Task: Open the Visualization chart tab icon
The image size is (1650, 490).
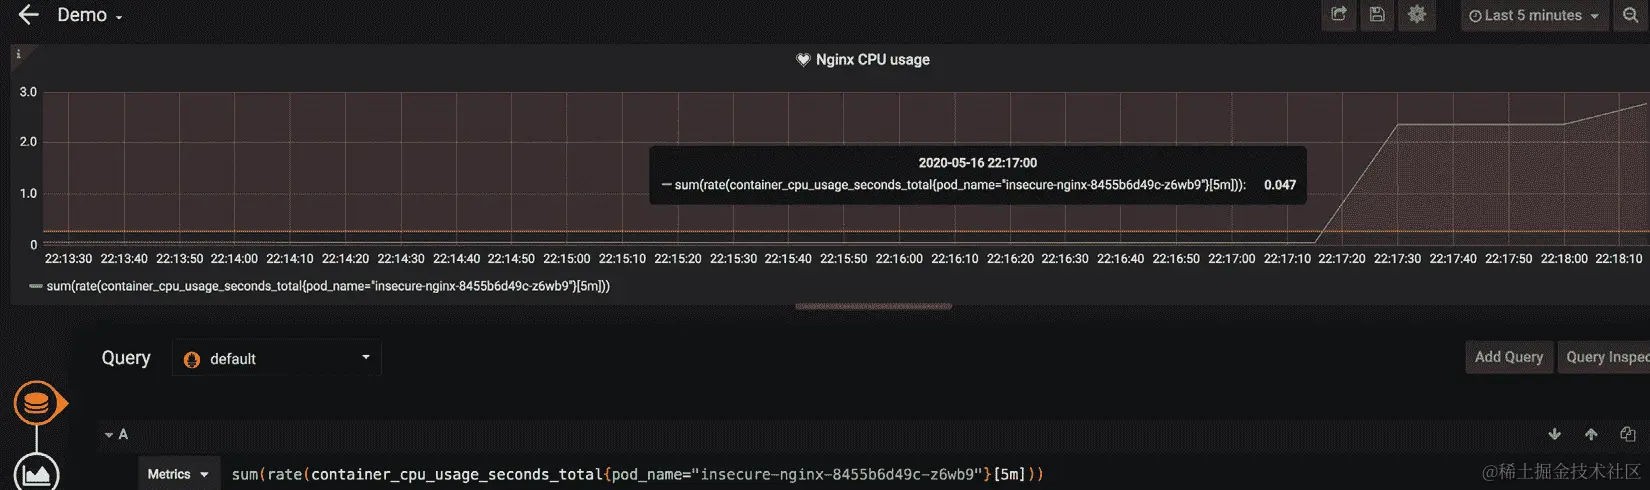Action: pos(37,473)
